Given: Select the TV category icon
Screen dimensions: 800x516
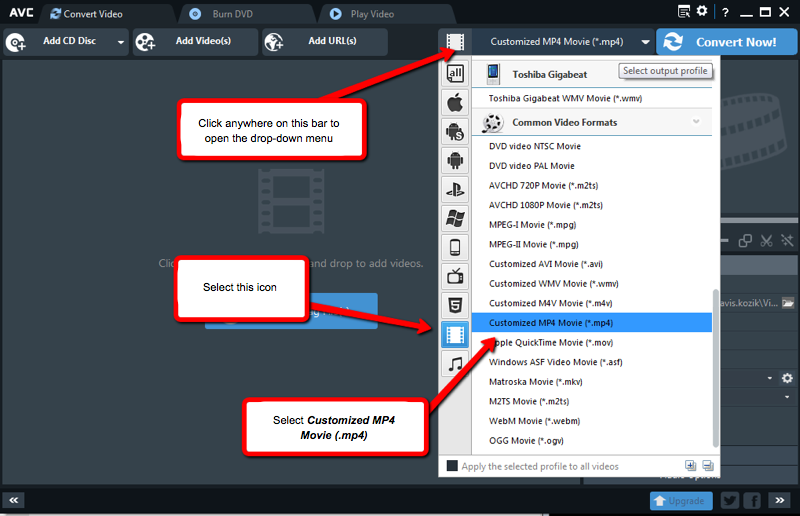Looking at the screenshot, I should click(455, 277).
